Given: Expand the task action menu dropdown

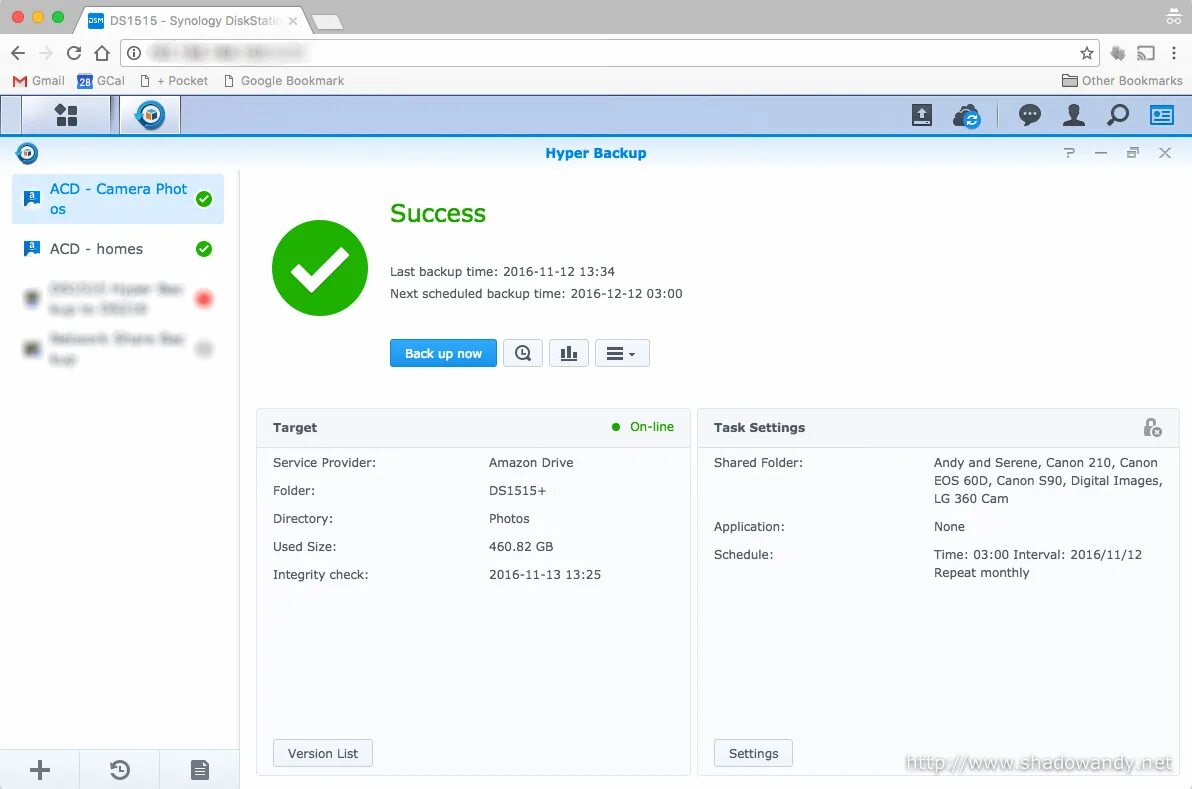Looking at the screenshot, I should [x=622, y=353].
